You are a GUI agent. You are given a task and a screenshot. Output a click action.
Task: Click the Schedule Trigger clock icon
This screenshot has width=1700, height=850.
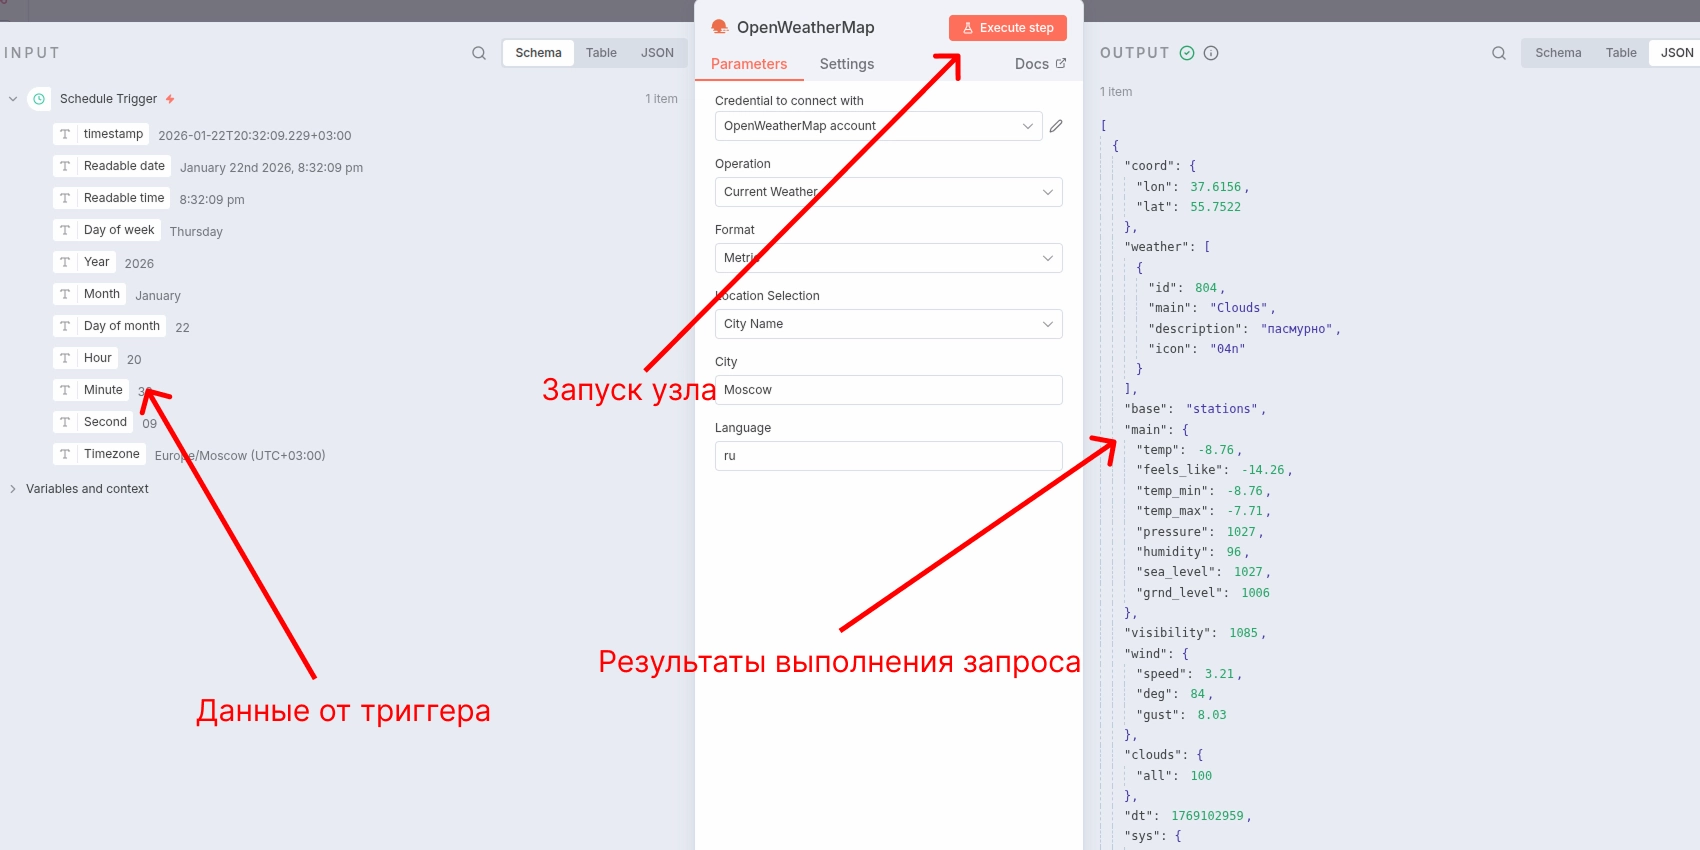39,99
